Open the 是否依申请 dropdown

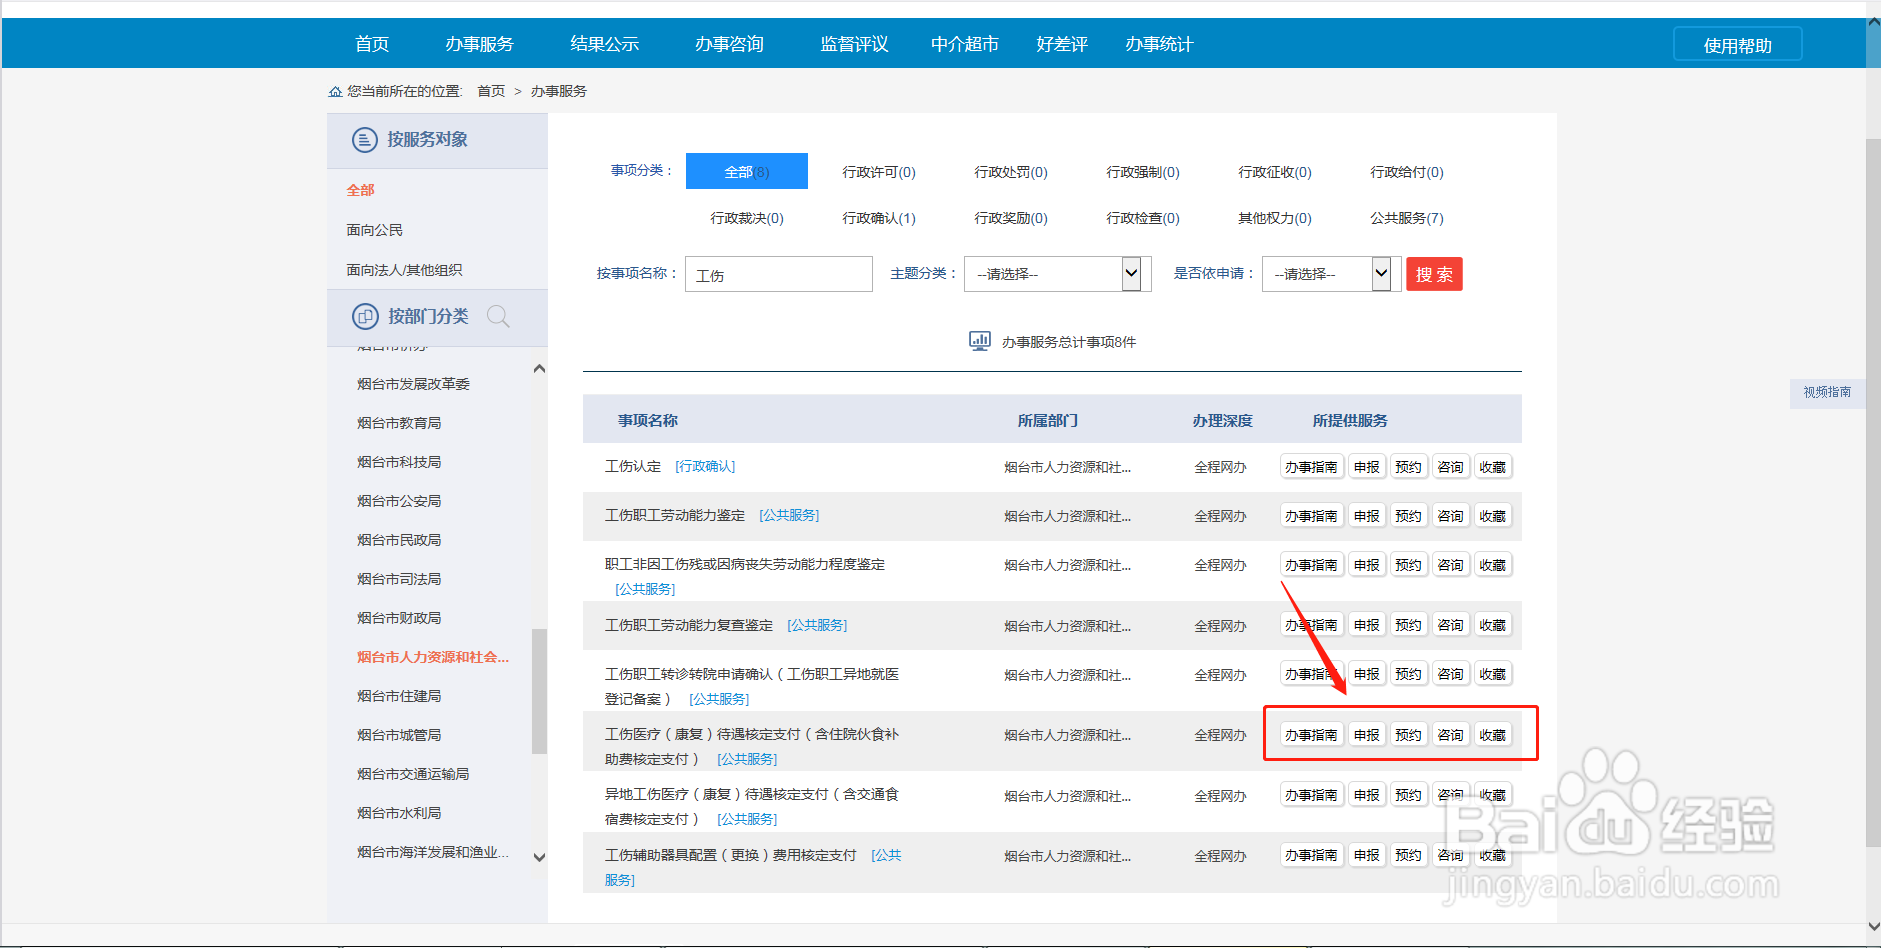point(1327,273)
